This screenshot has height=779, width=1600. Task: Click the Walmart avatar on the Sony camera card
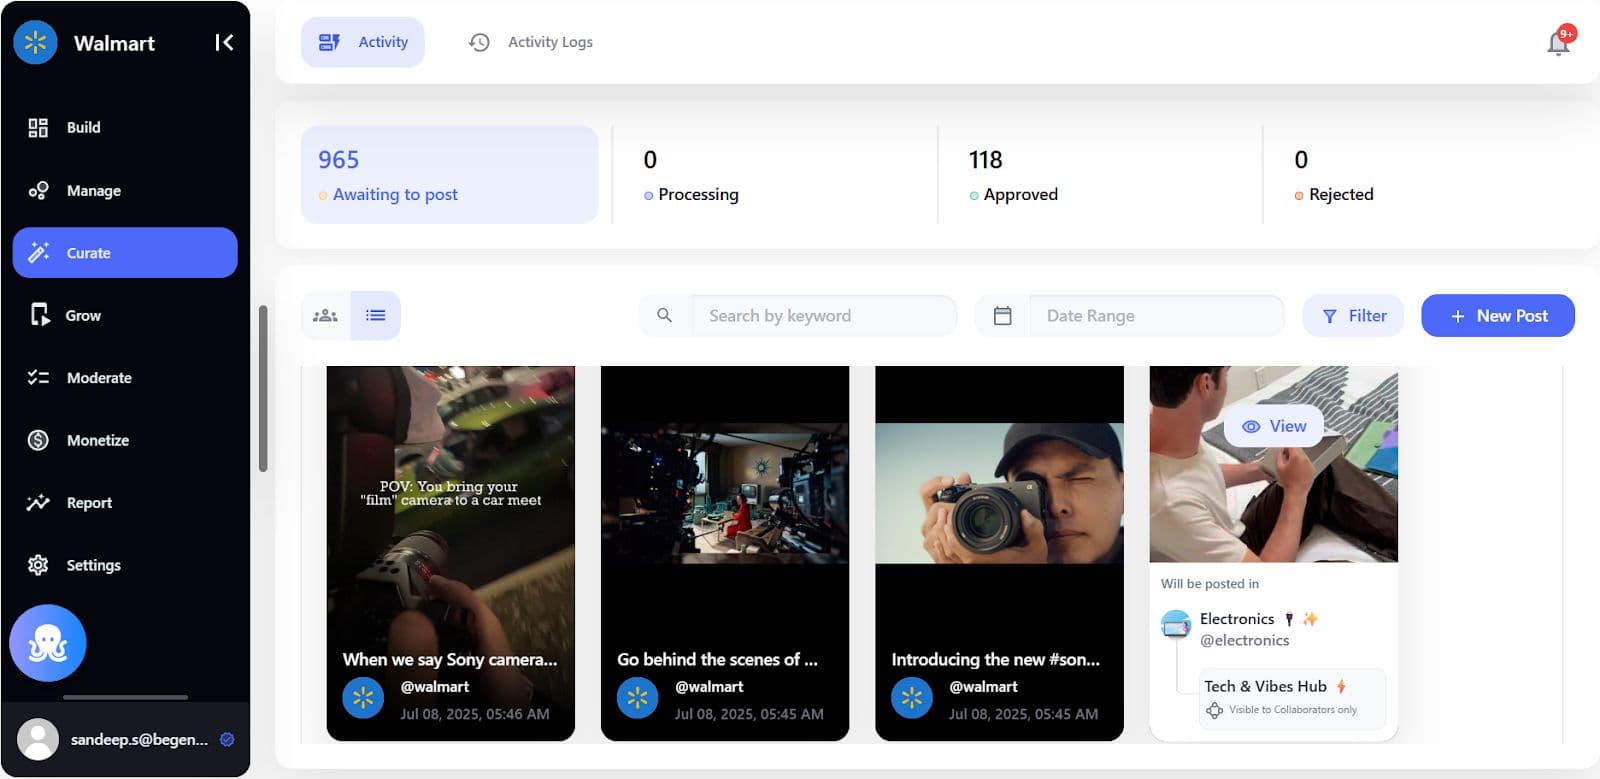[363, 698]
